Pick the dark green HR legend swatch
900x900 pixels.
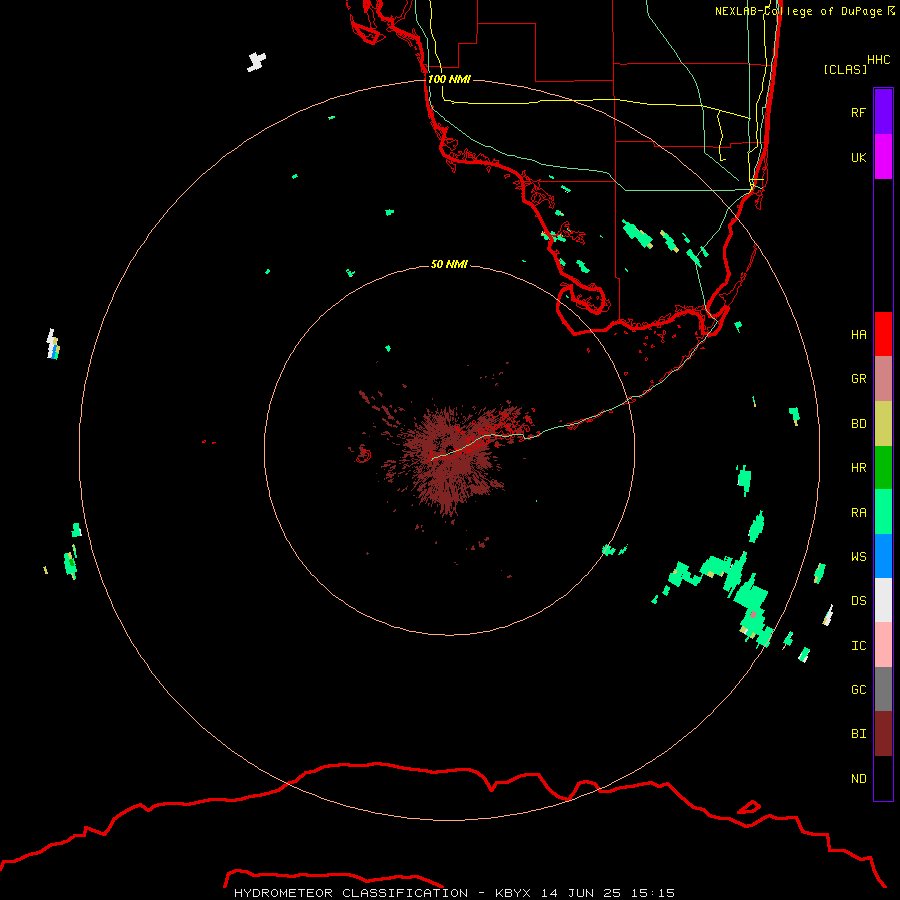(883, 468)
